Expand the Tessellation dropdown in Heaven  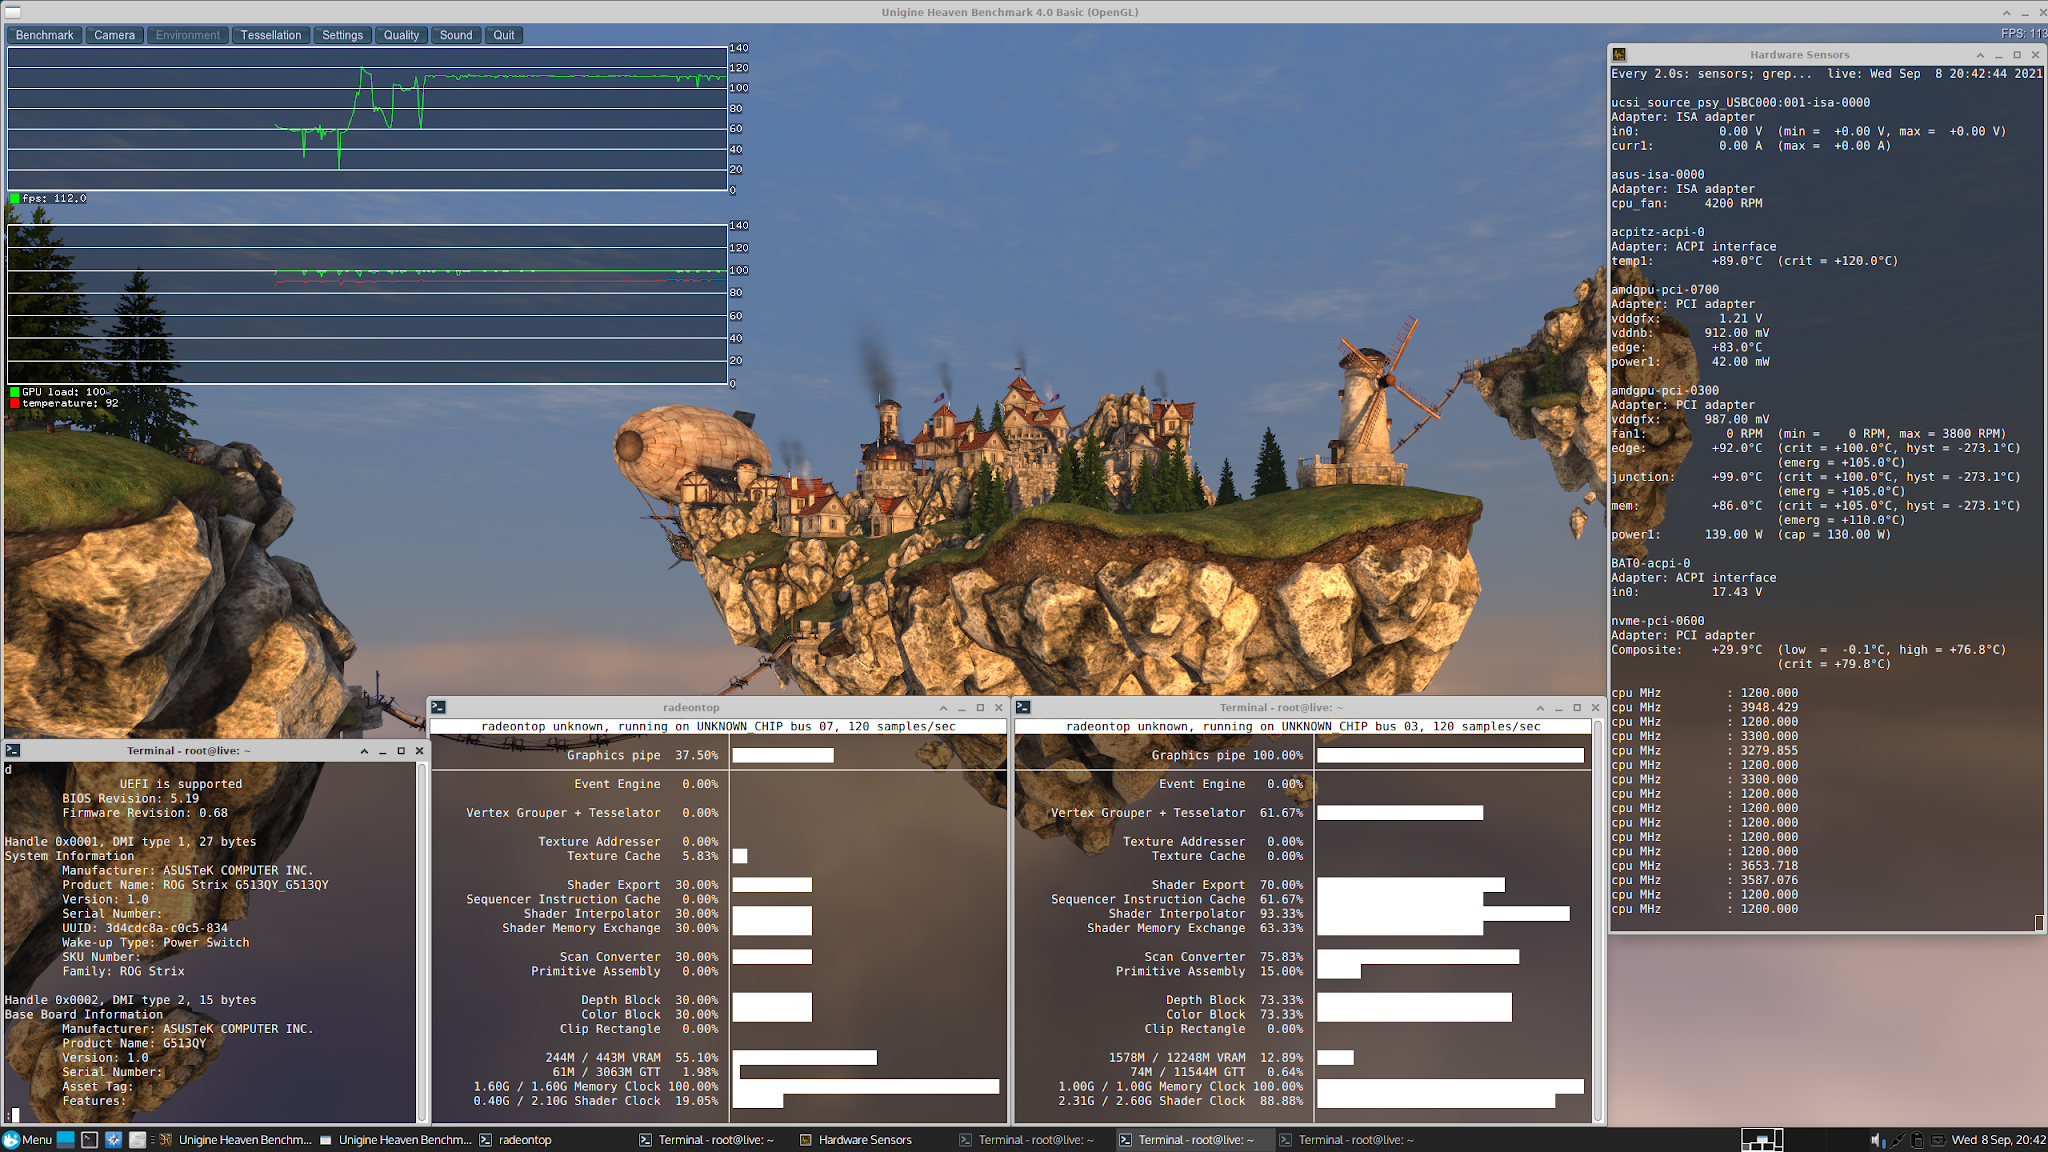271,35
